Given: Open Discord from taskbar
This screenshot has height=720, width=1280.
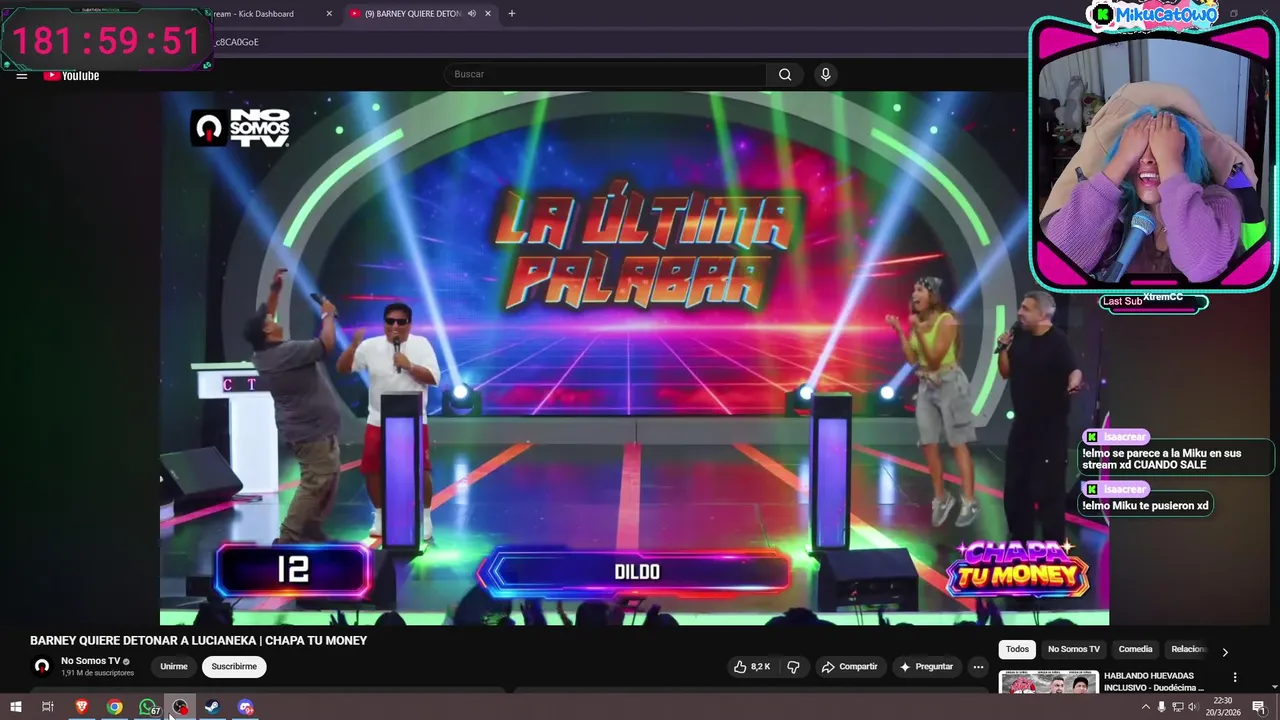Looking at the screenshot, I should [x=246, y=707].
